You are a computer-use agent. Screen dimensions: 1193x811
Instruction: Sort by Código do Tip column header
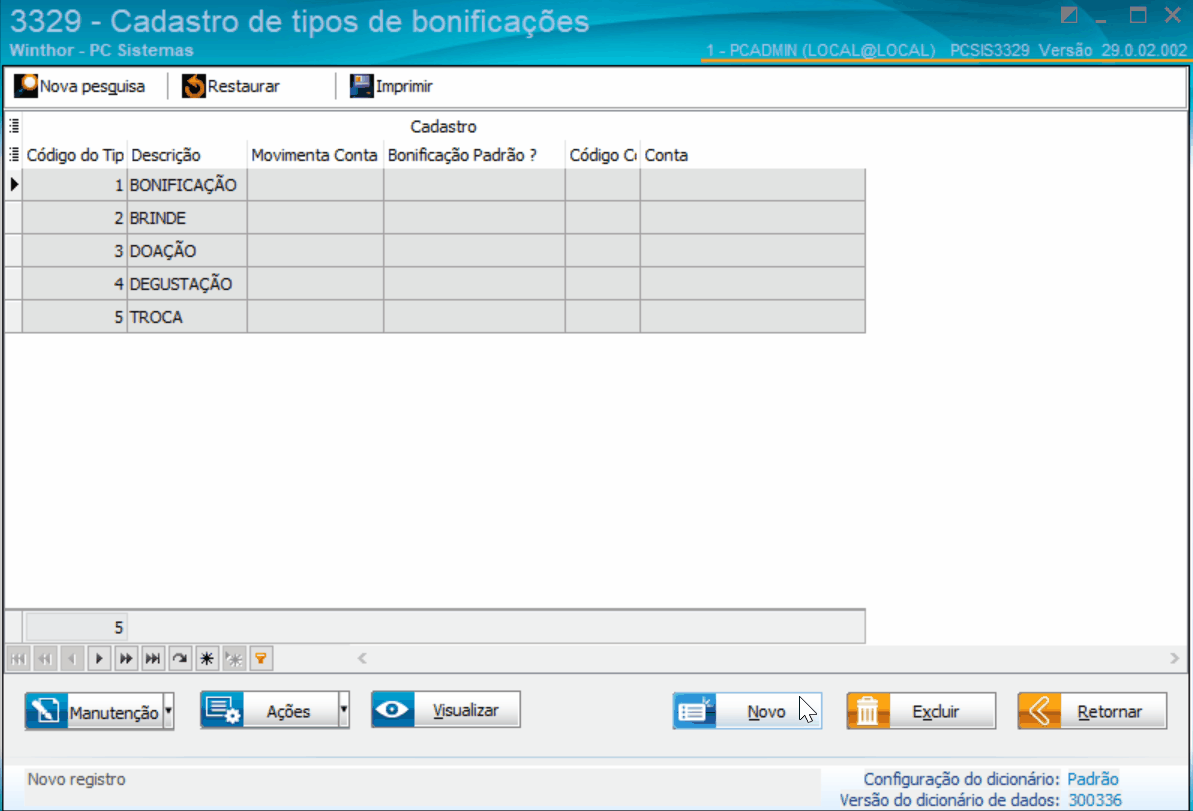[75, 155]
